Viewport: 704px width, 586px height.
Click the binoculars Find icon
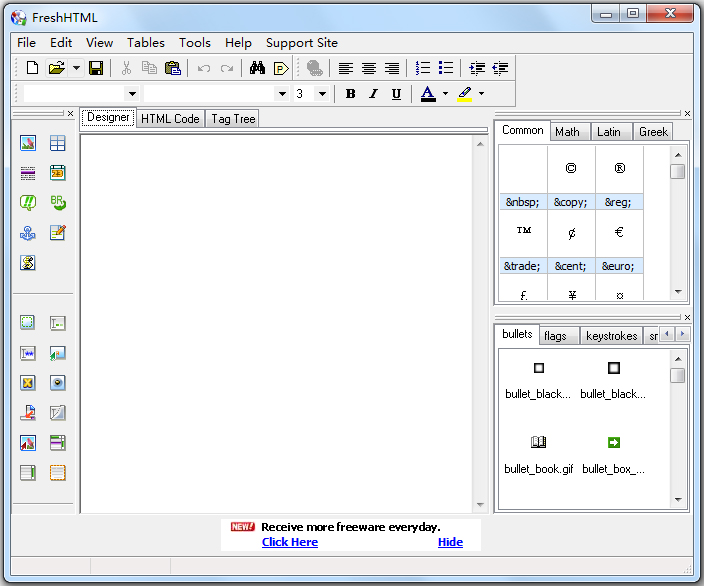point(257,68)
